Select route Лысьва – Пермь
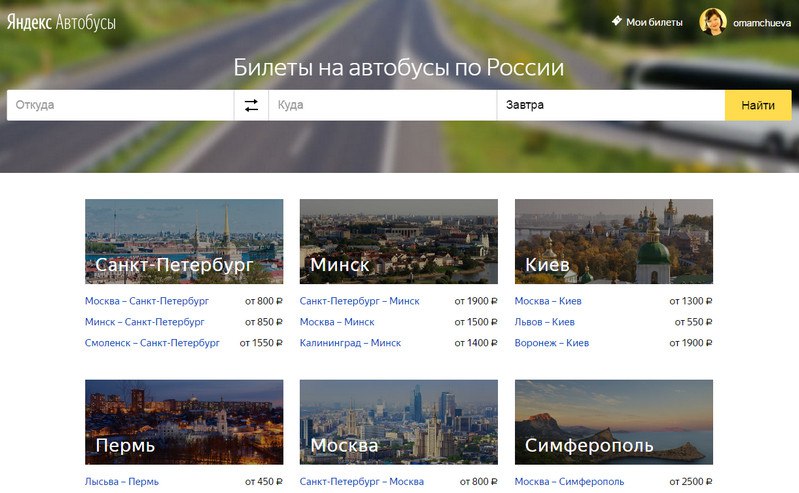This screenshot has width=799, height=493. coord(122,481)
